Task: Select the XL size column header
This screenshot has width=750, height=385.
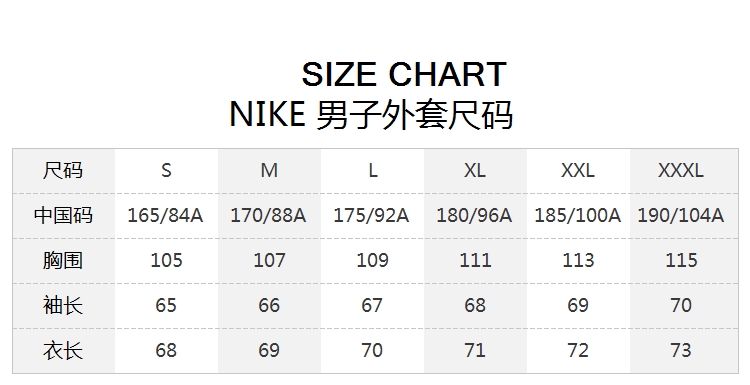Action: (x=475, y=171)
